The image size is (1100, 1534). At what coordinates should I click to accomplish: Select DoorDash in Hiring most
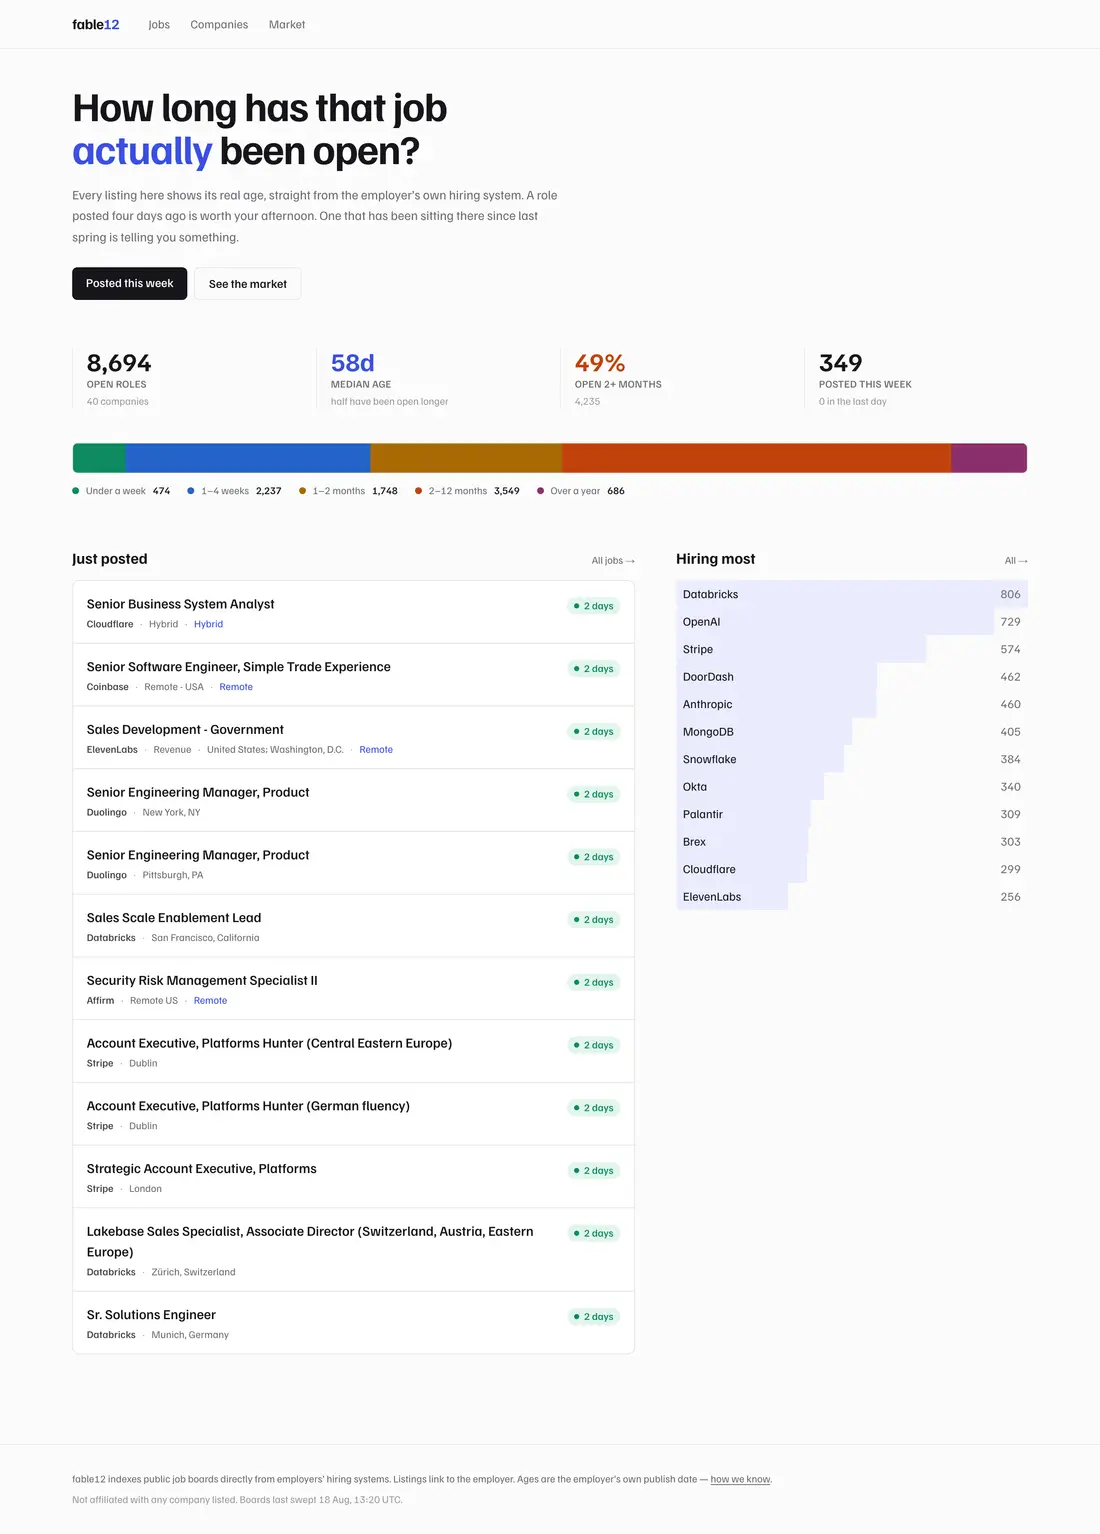coord(852,677)
